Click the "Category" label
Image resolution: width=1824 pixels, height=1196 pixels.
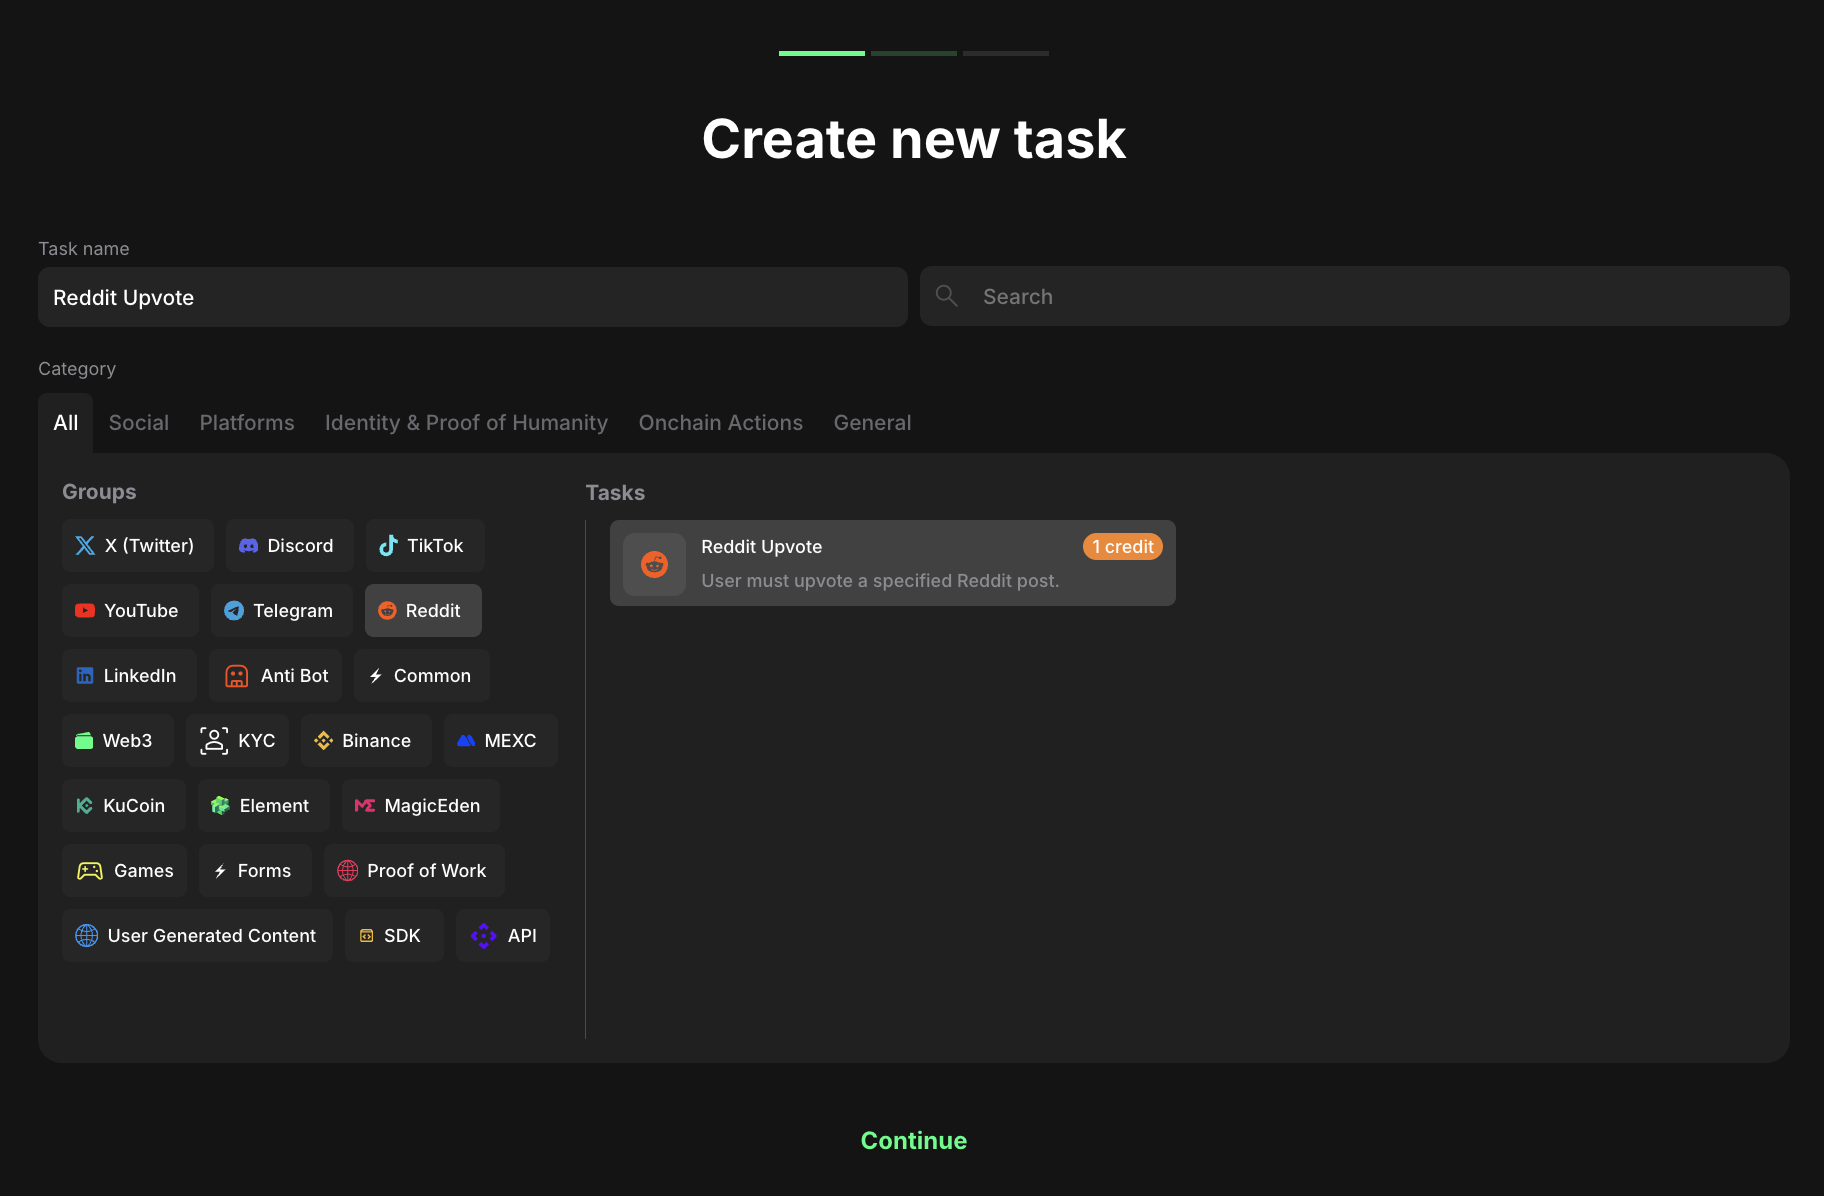[77, 369]
